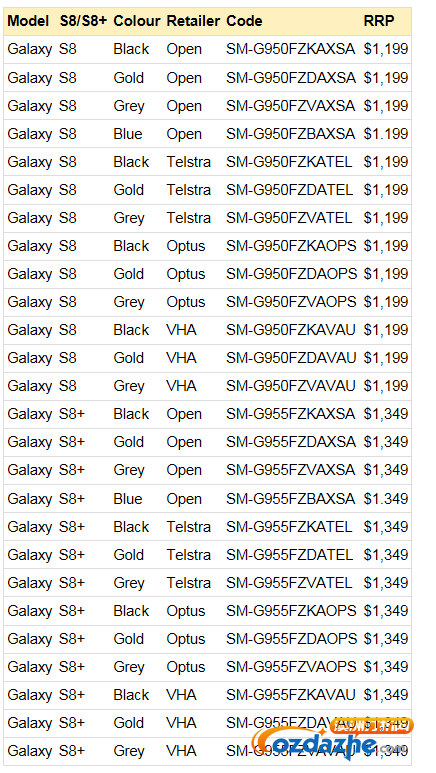
Task: Click code SM-G955FZKAXSA cell
Action: coord(291,414)
